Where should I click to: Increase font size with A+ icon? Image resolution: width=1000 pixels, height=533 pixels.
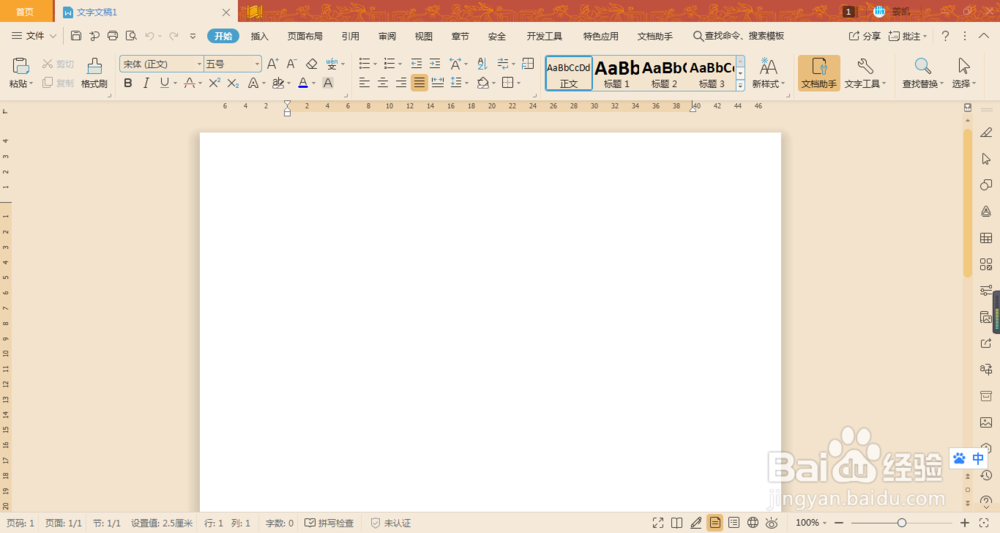point(272,64)
